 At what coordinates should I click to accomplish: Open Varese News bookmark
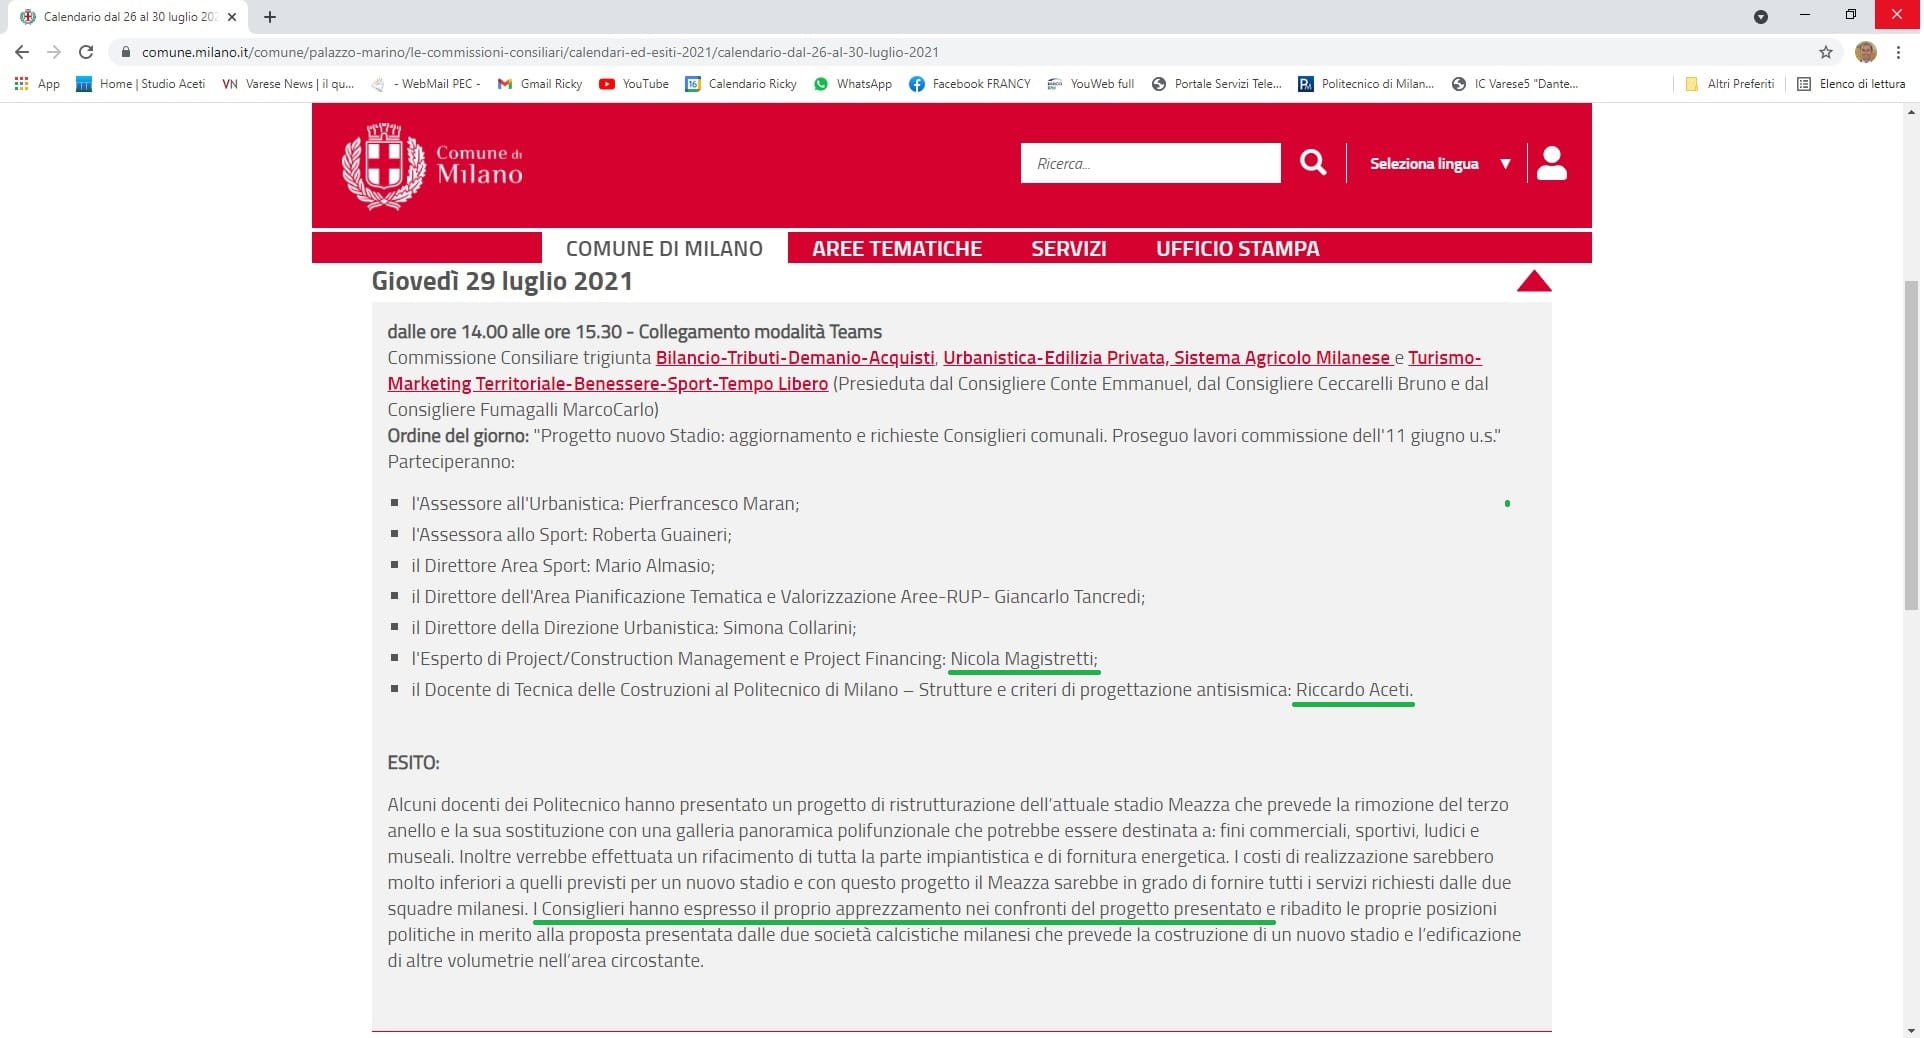click(x=288, y=84)
